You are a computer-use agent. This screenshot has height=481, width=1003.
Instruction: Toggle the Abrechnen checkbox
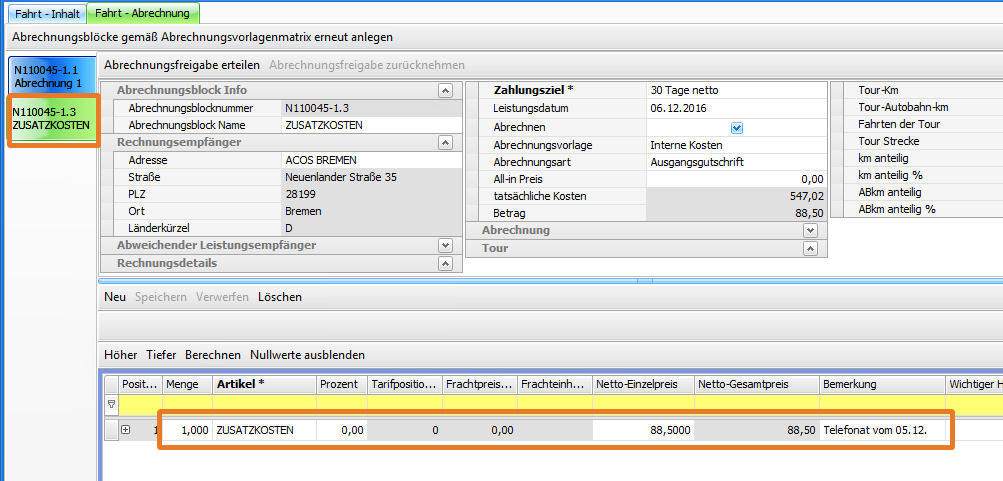point(737,128)
